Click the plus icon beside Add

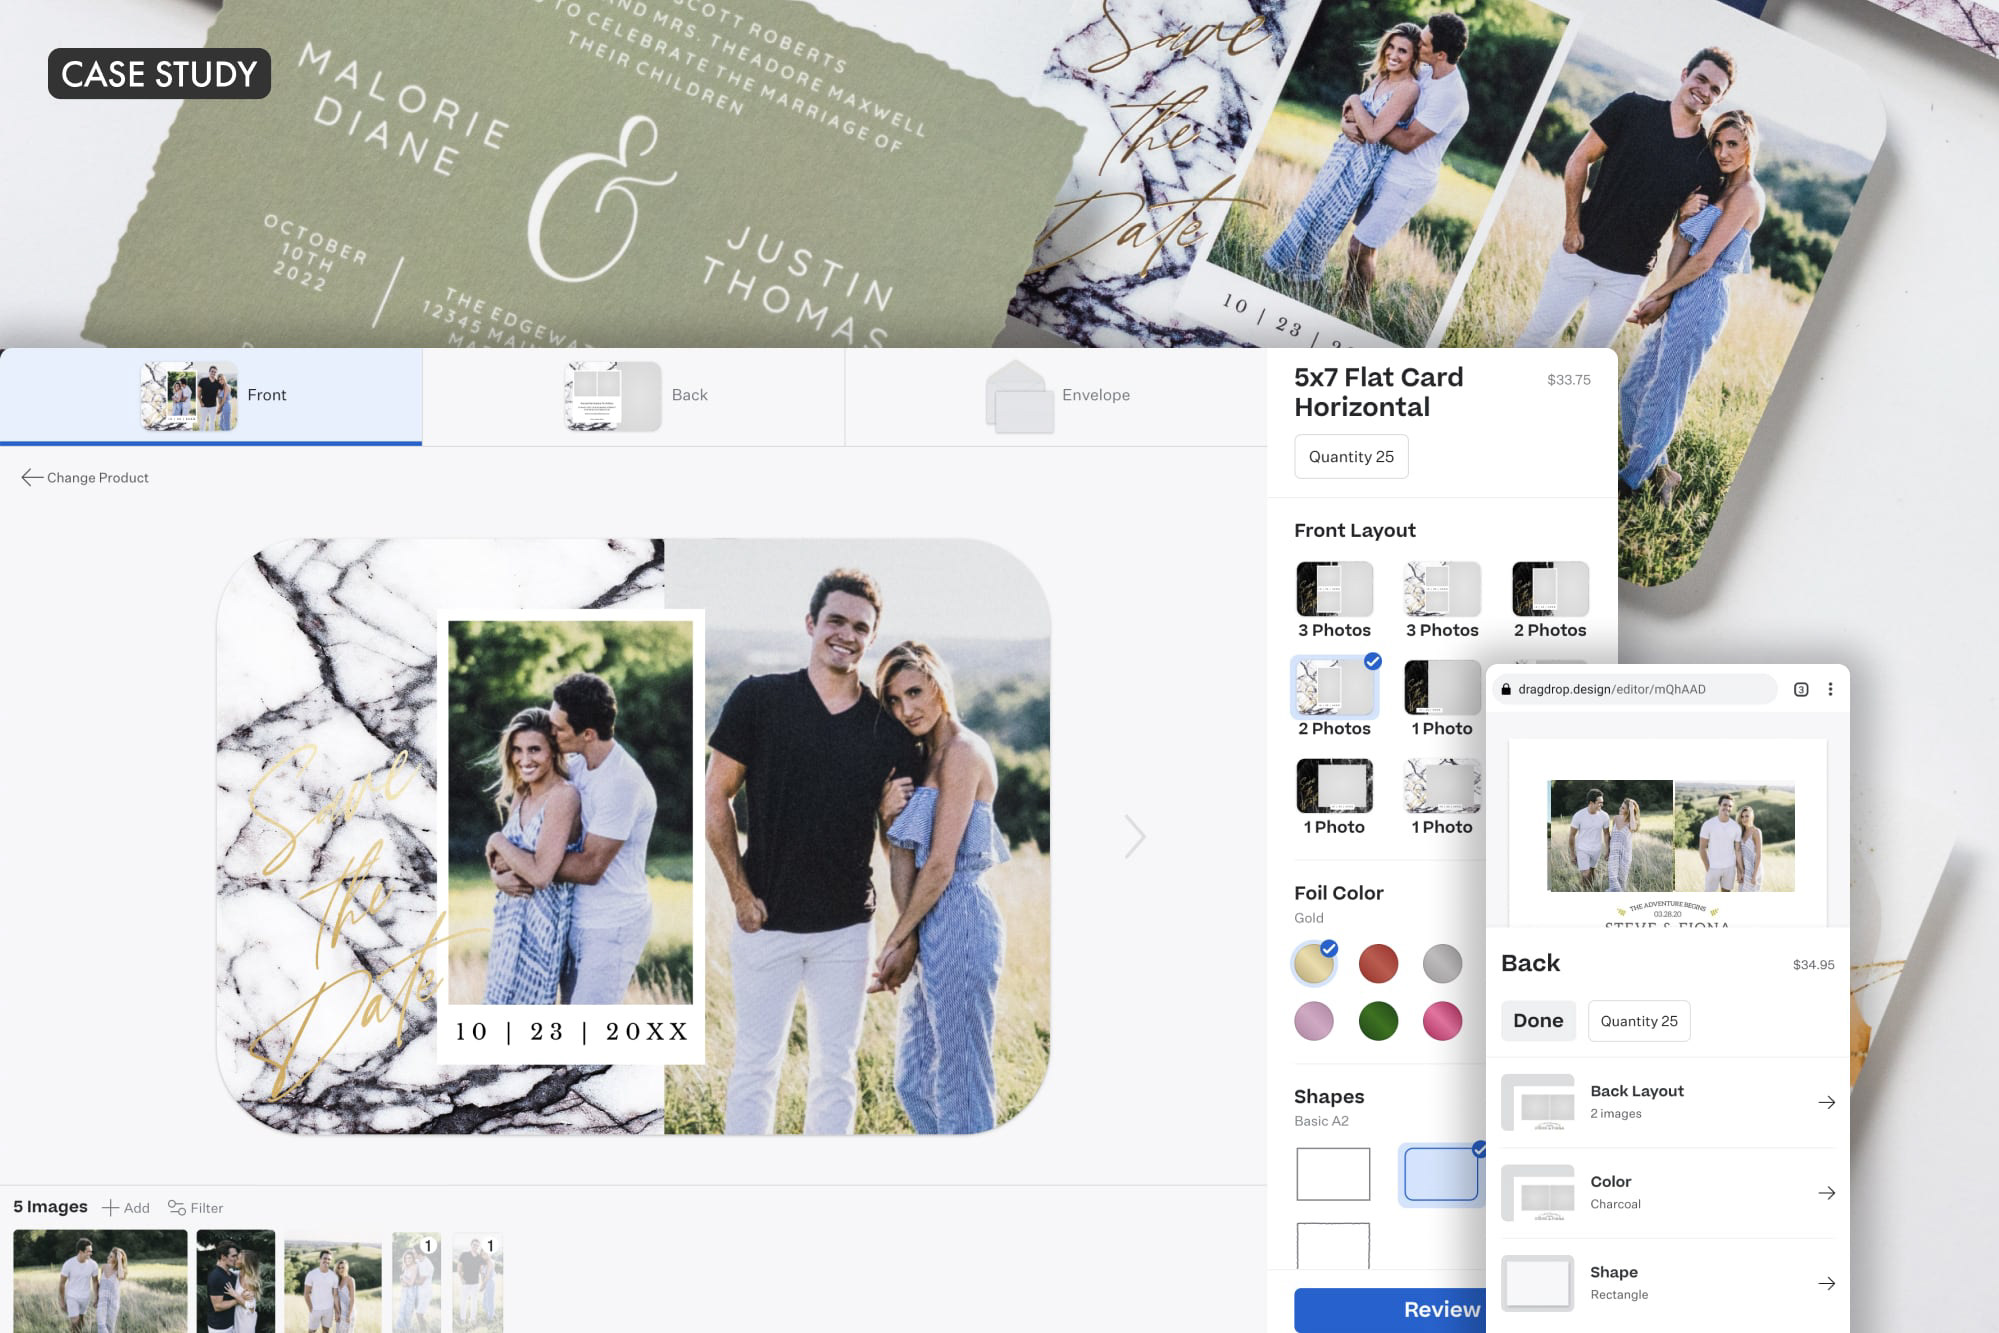pyautogui.click(x=110, y=1208)
